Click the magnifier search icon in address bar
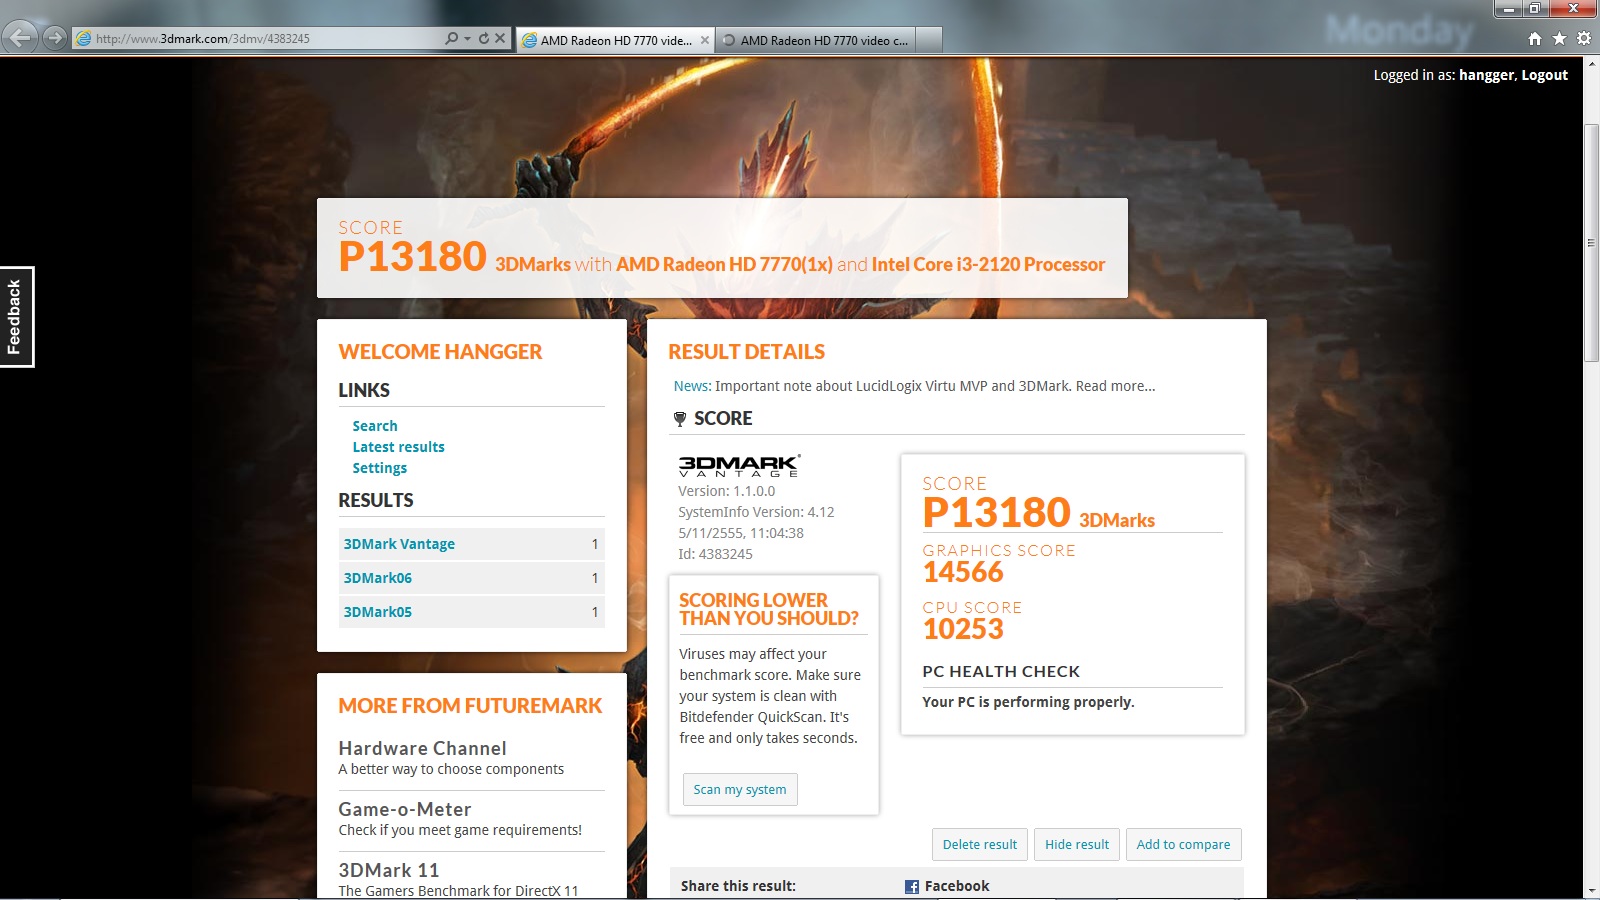This screenshot has width=1600, height=900. (x=452, y=39)
